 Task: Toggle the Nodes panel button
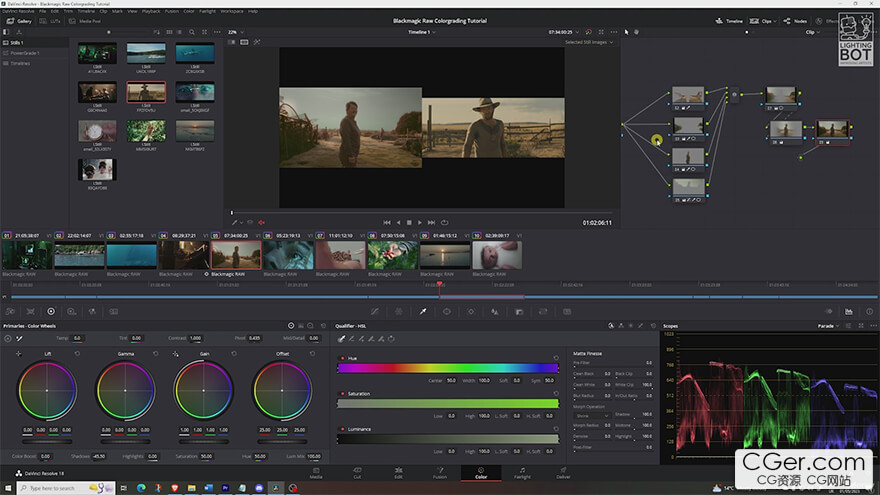click(795, 21)
